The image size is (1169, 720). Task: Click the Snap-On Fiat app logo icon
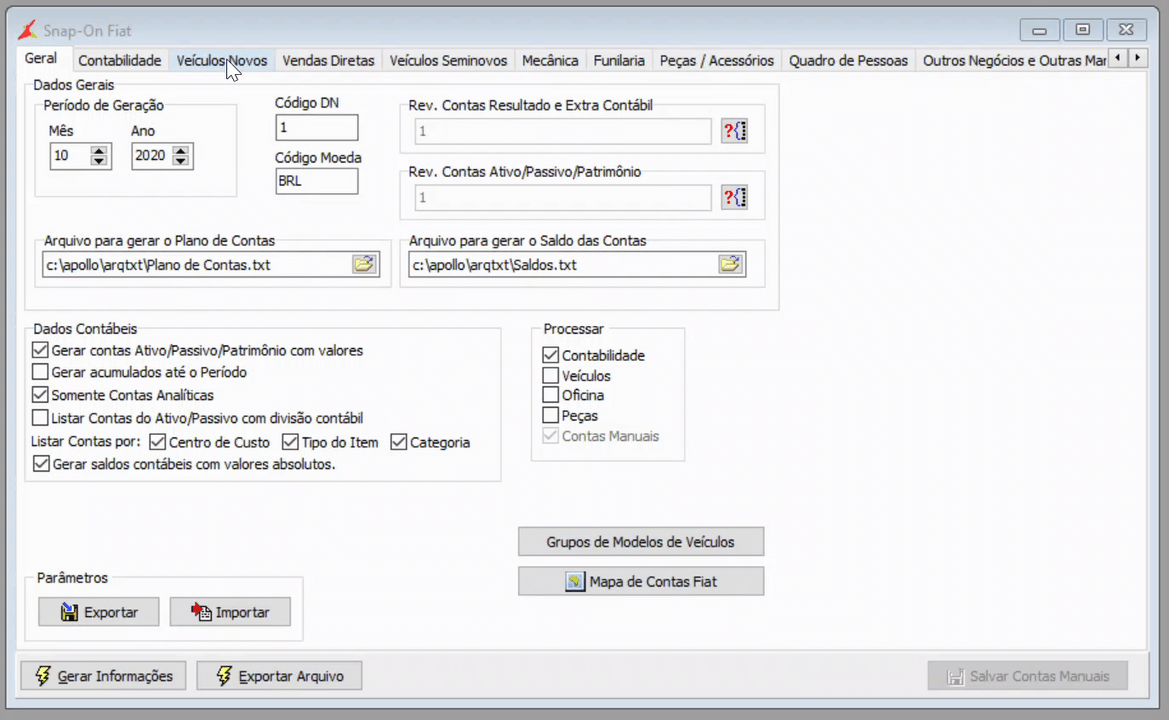28,31
